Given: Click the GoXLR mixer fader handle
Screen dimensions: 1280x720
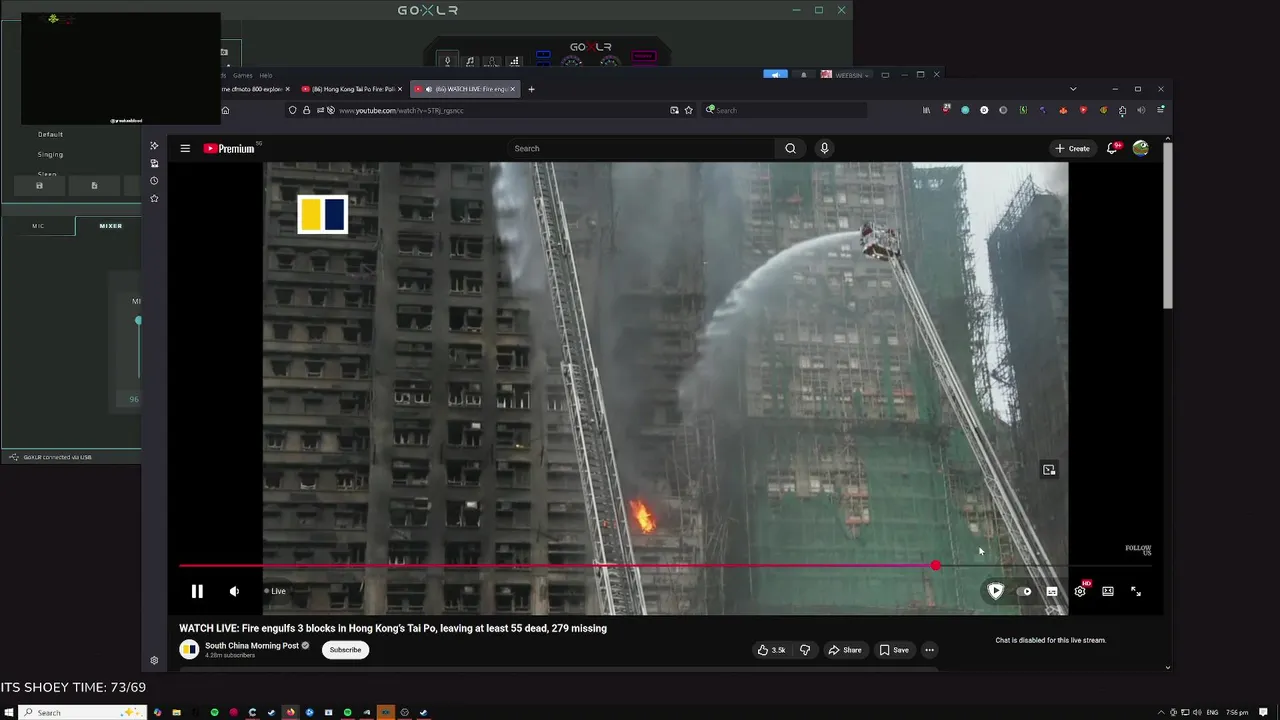Looking at the screenshot, I should click(x=138, y=320).
